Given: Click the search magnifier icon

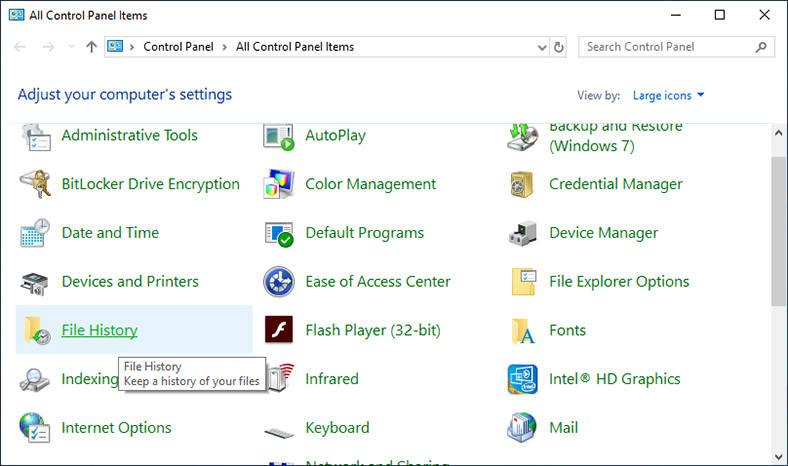Looking at the screenshot, I should [761, 47].
